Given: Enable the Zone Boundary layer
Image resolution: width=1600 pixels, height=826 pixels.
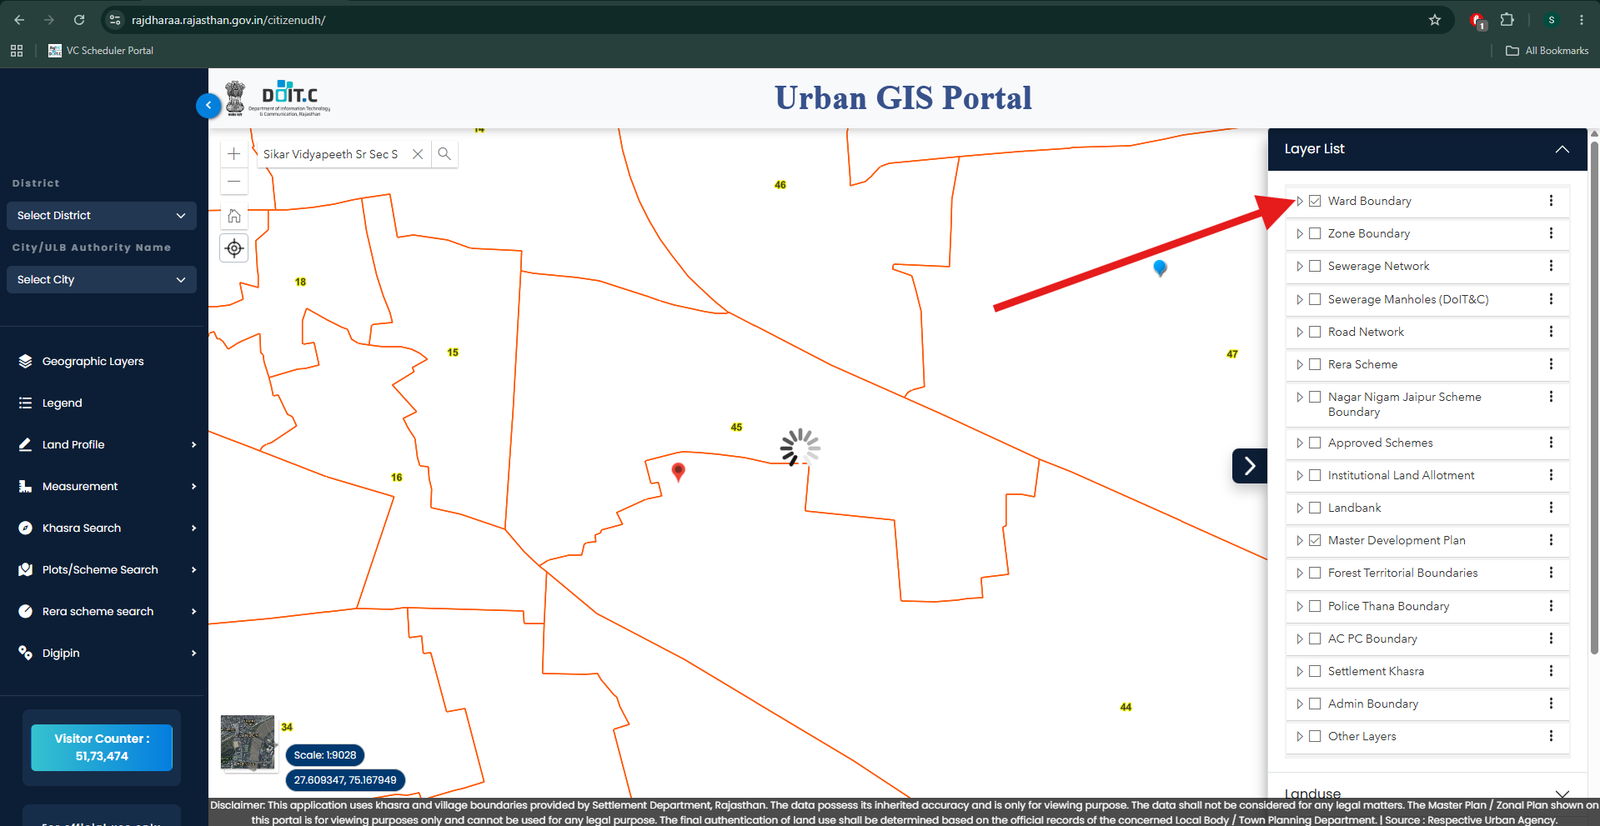Looking at the screenshot, I should [x=1315, y=234].
